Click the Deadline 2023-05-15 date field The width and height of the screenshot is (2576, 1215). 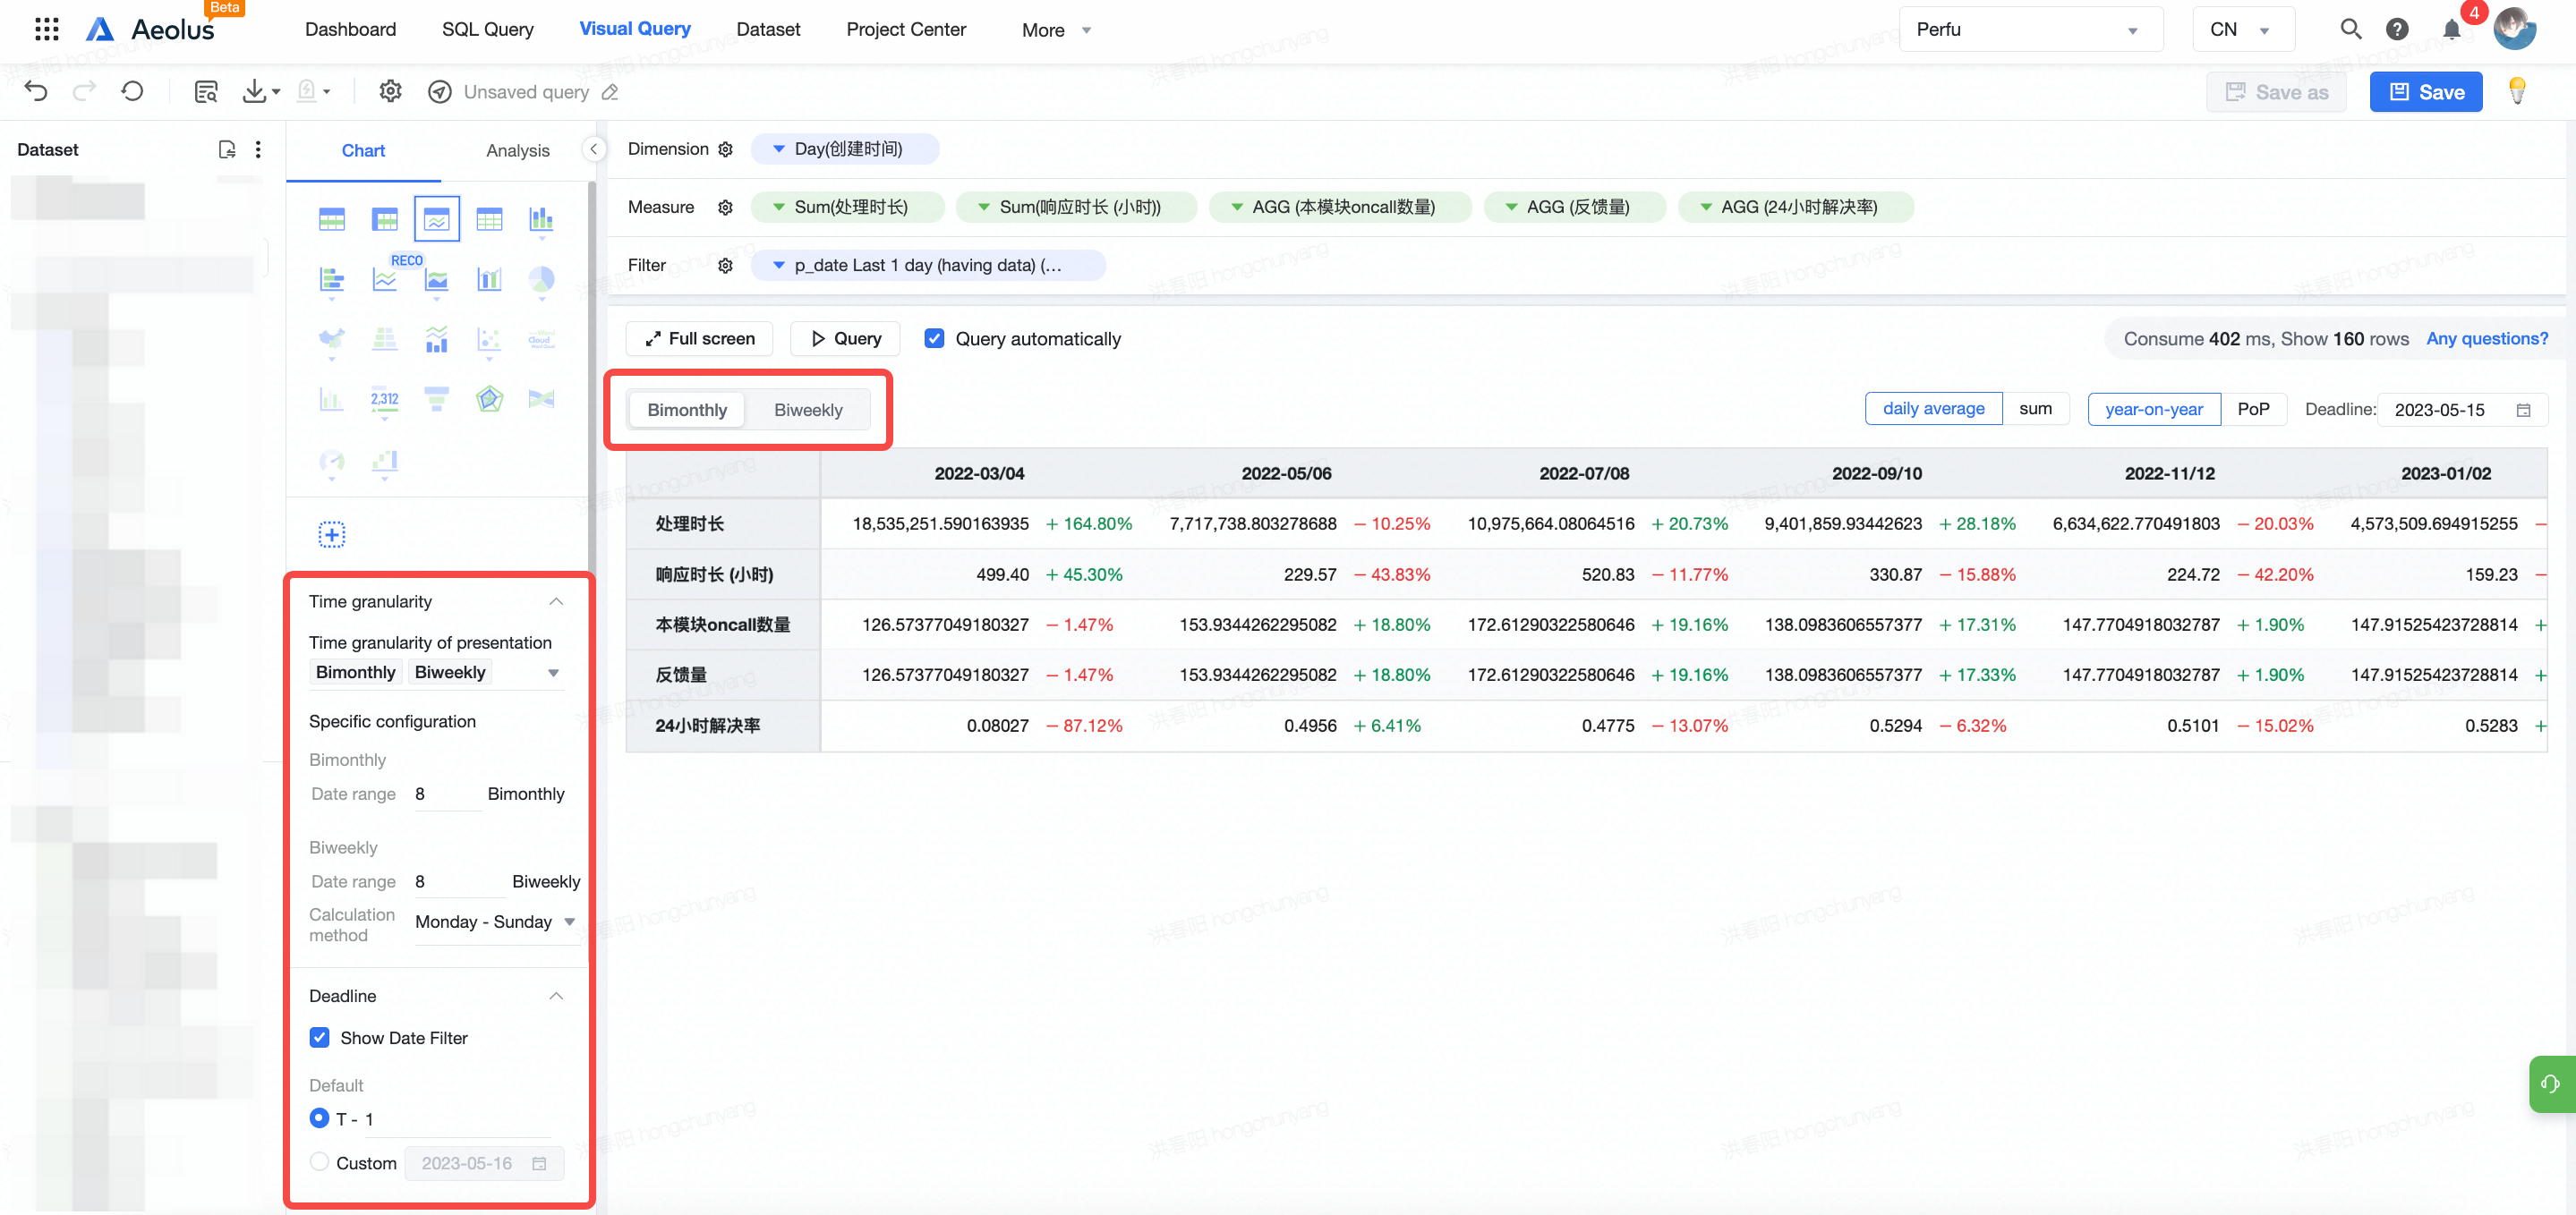click(x=2462, y=409)
